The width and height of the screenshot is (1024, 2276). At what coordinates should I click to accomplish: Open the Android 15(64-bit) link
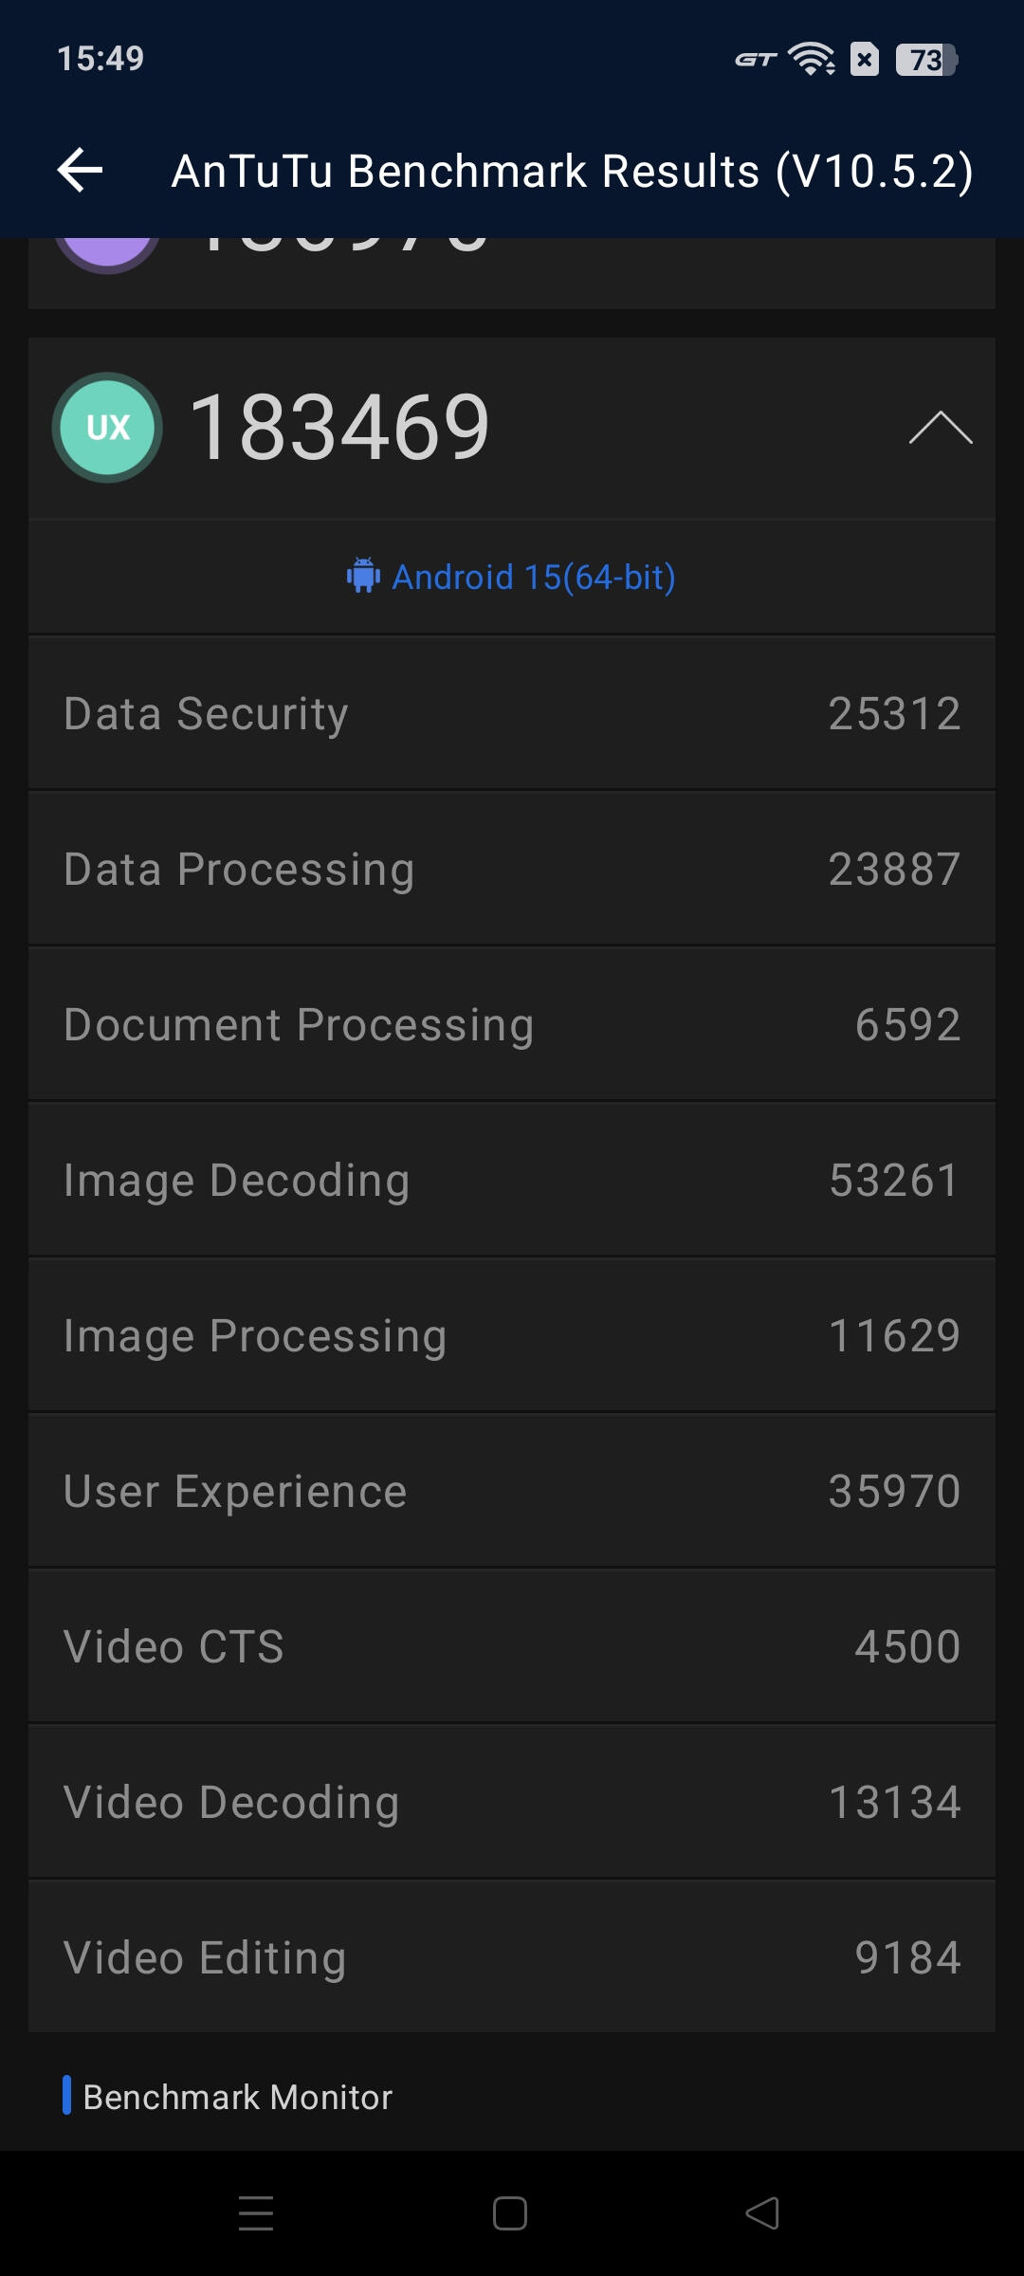coord(533,577)
